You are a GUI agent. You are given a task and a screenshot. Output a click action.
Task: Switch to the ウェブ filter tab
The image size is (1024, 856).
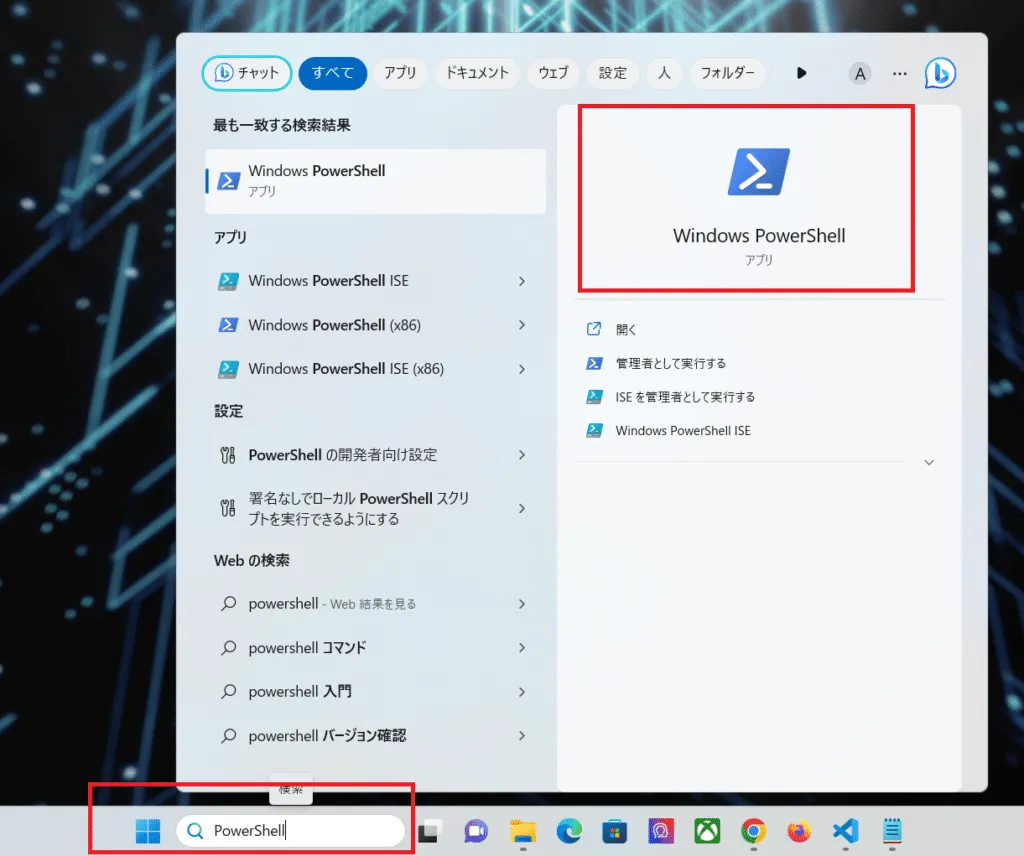[553, 72]
